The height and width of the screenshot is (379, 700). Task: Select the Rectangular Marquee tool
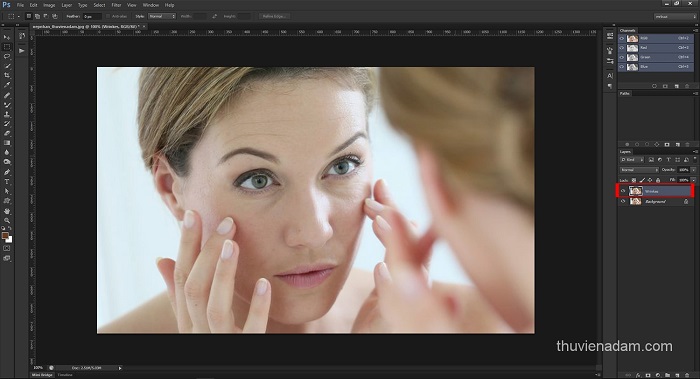(7, 47)
